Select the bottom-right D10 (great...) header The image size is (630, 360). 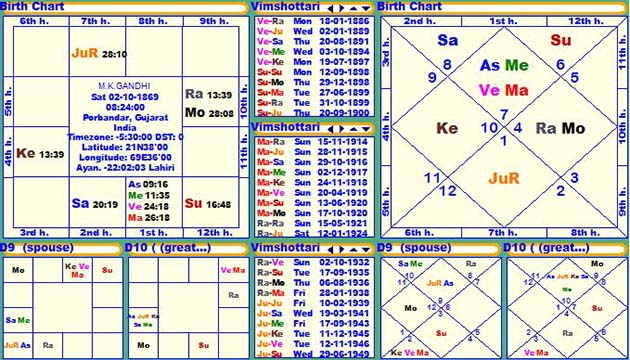tap(566, 249)
